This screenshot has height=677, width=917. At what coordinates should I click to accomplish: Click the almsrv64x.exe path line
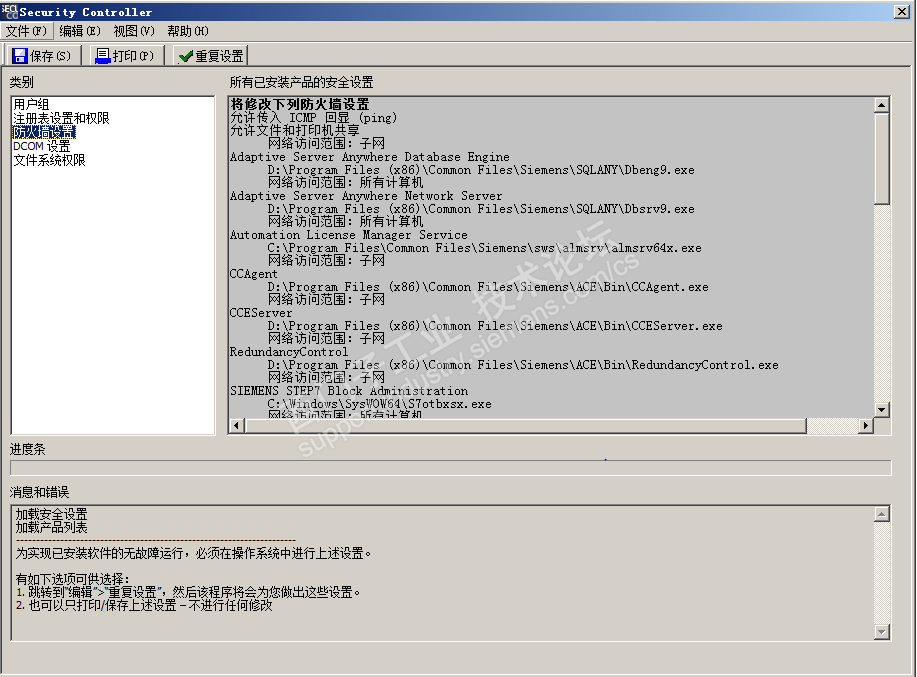click(x=485, y=248)
